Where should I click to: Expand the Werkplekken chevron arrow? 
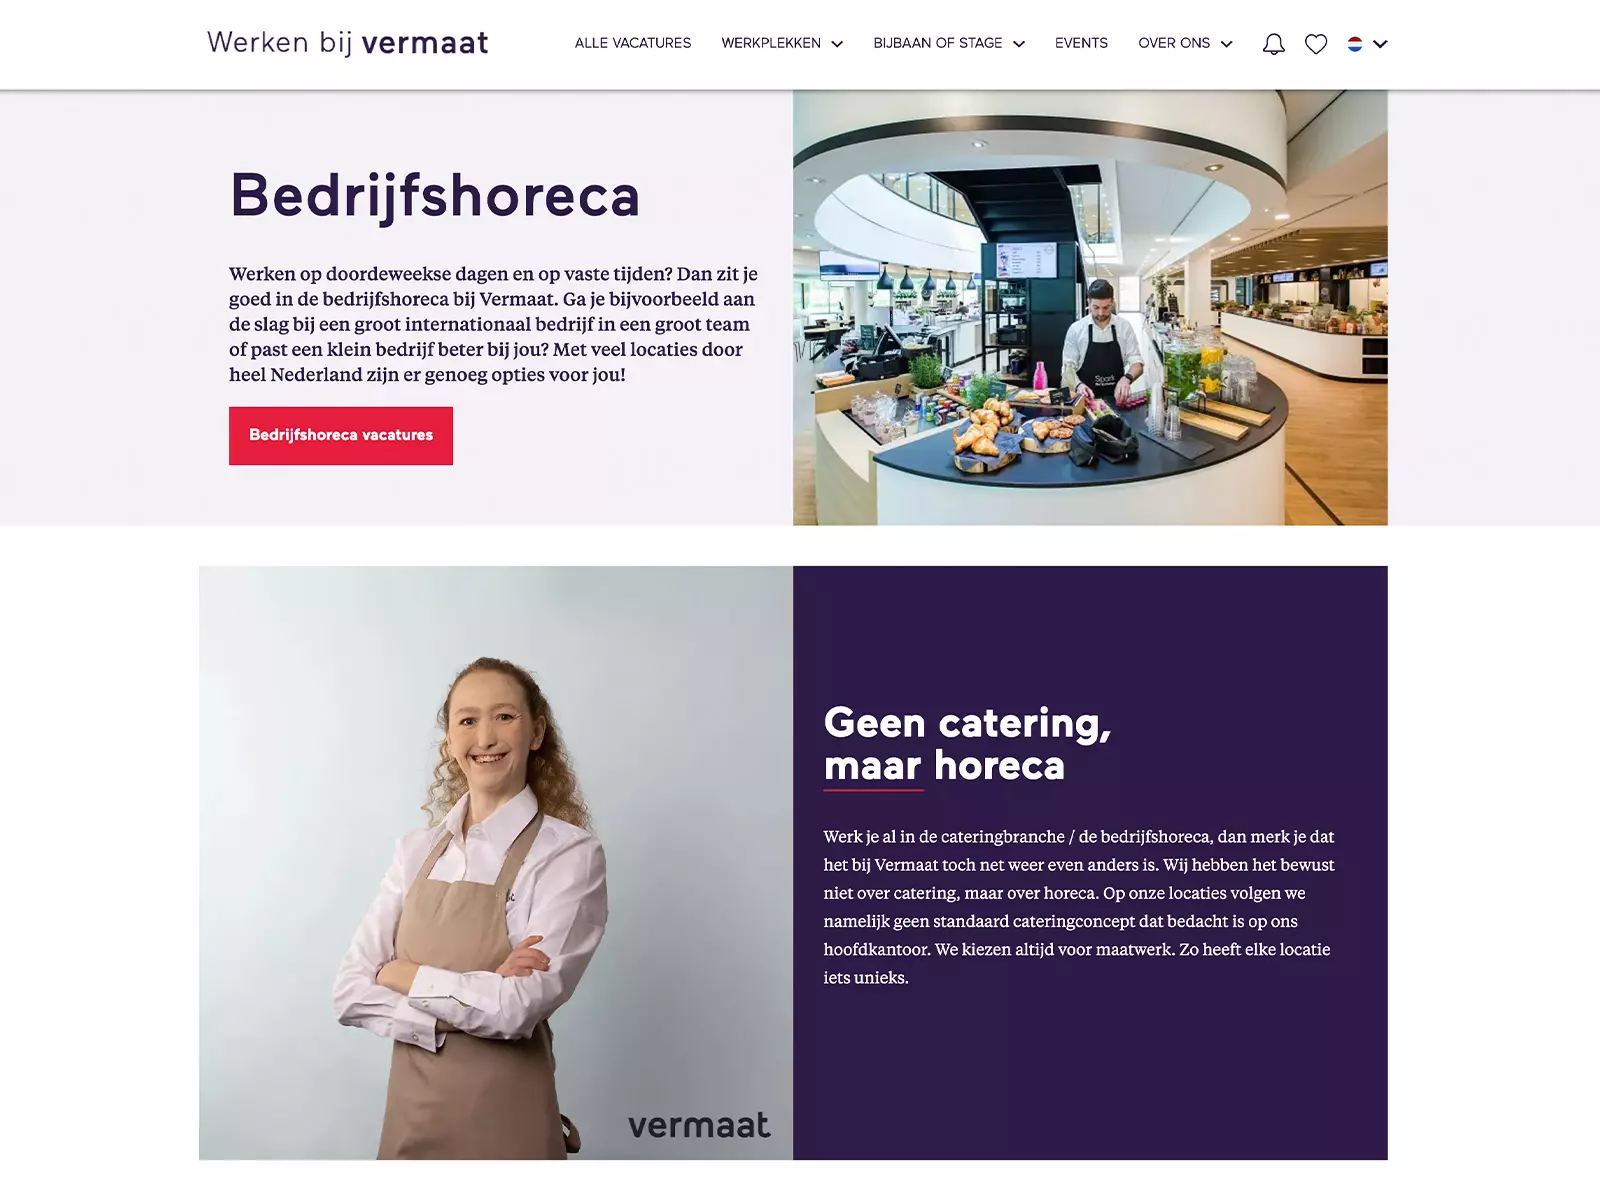(837, 44)
